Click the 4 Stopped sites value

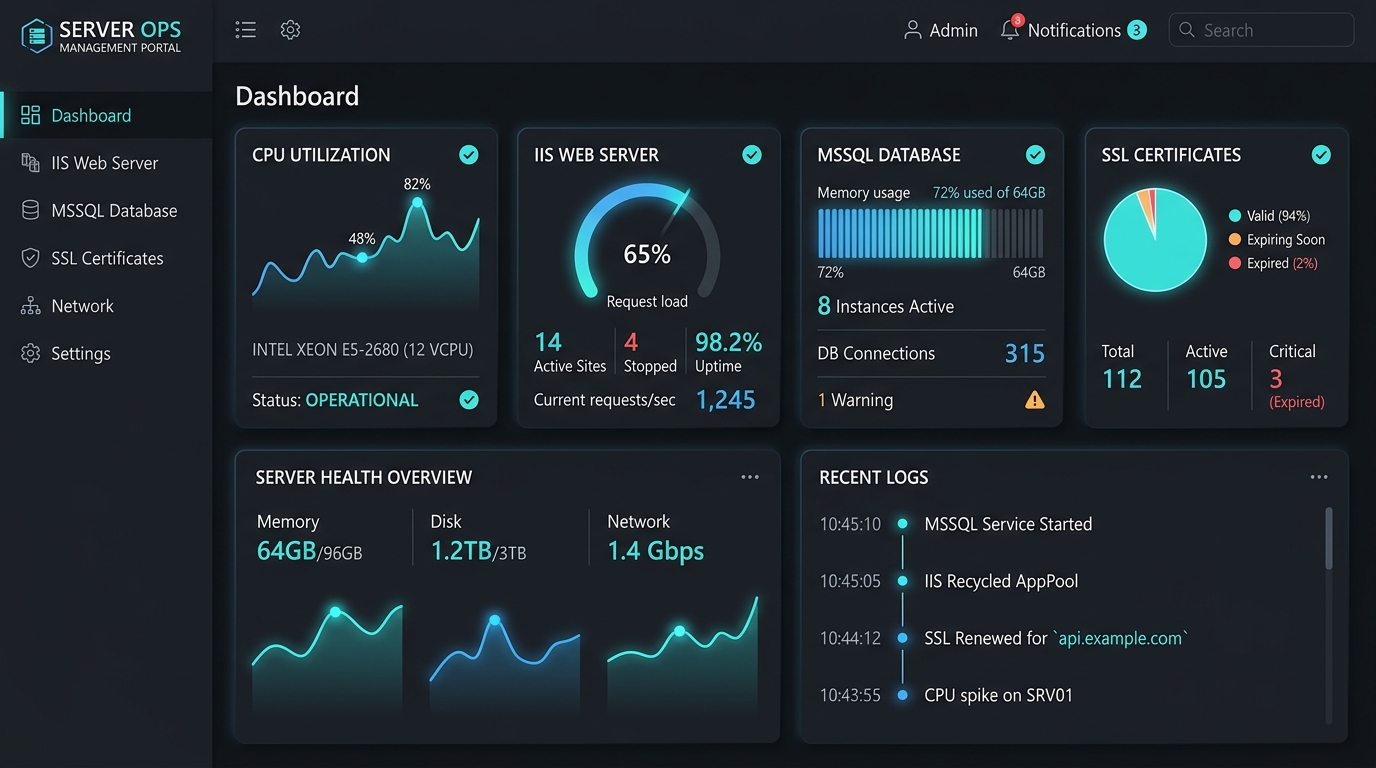tap(631, 342)
